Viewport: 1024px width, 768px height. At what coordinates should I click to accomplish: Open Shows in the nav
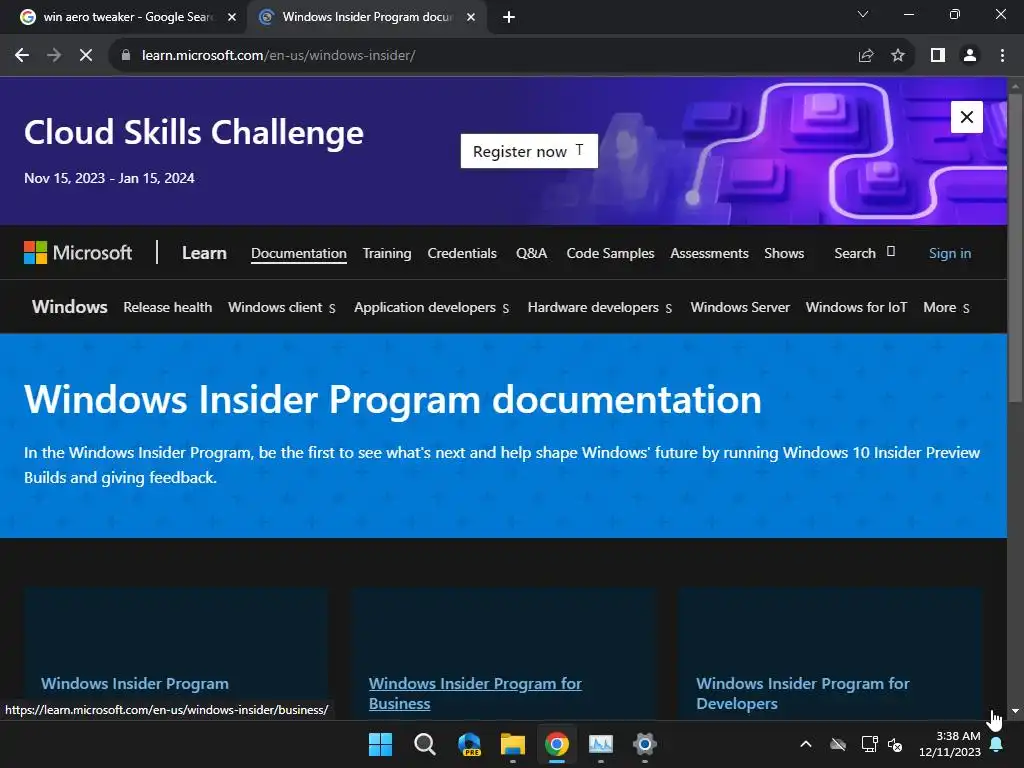(x=784, y=253)
